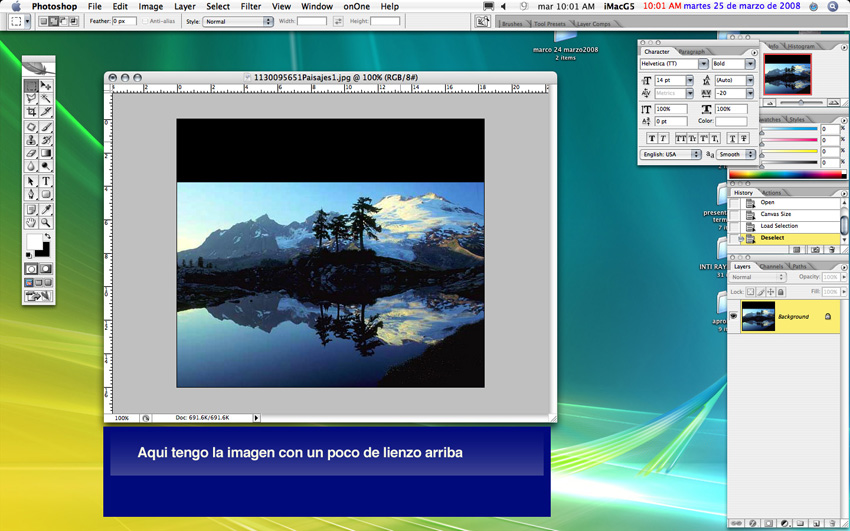Switch to the Channels tab
The width and height of the screenshot is (850, 531).
[771, 267]
